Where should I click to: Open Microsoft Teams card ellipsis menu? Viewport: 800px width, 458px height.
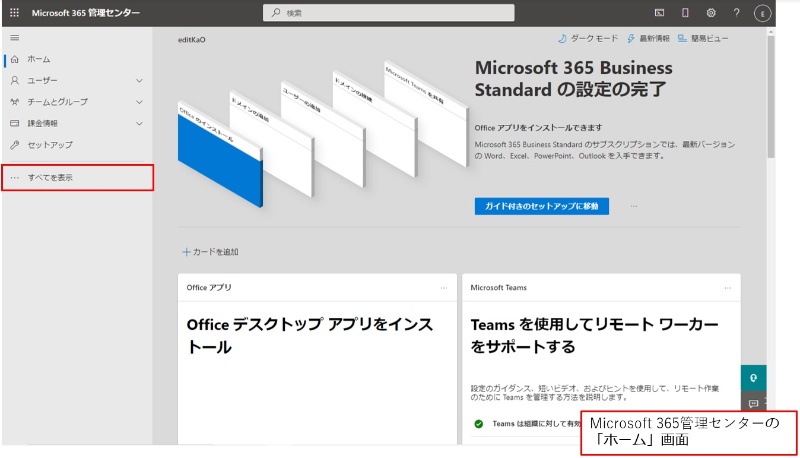tap(728, 288)
